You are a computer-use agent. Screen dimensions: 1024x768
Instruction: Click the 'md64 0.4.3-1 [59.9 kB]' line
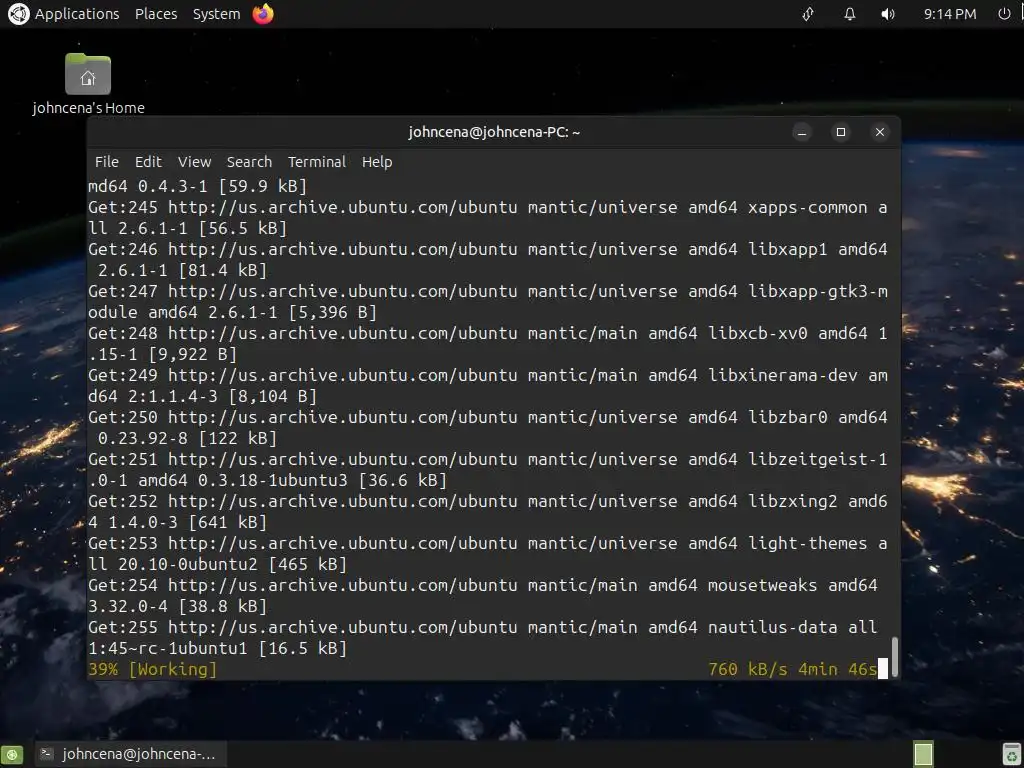click(x=197, y=187)
